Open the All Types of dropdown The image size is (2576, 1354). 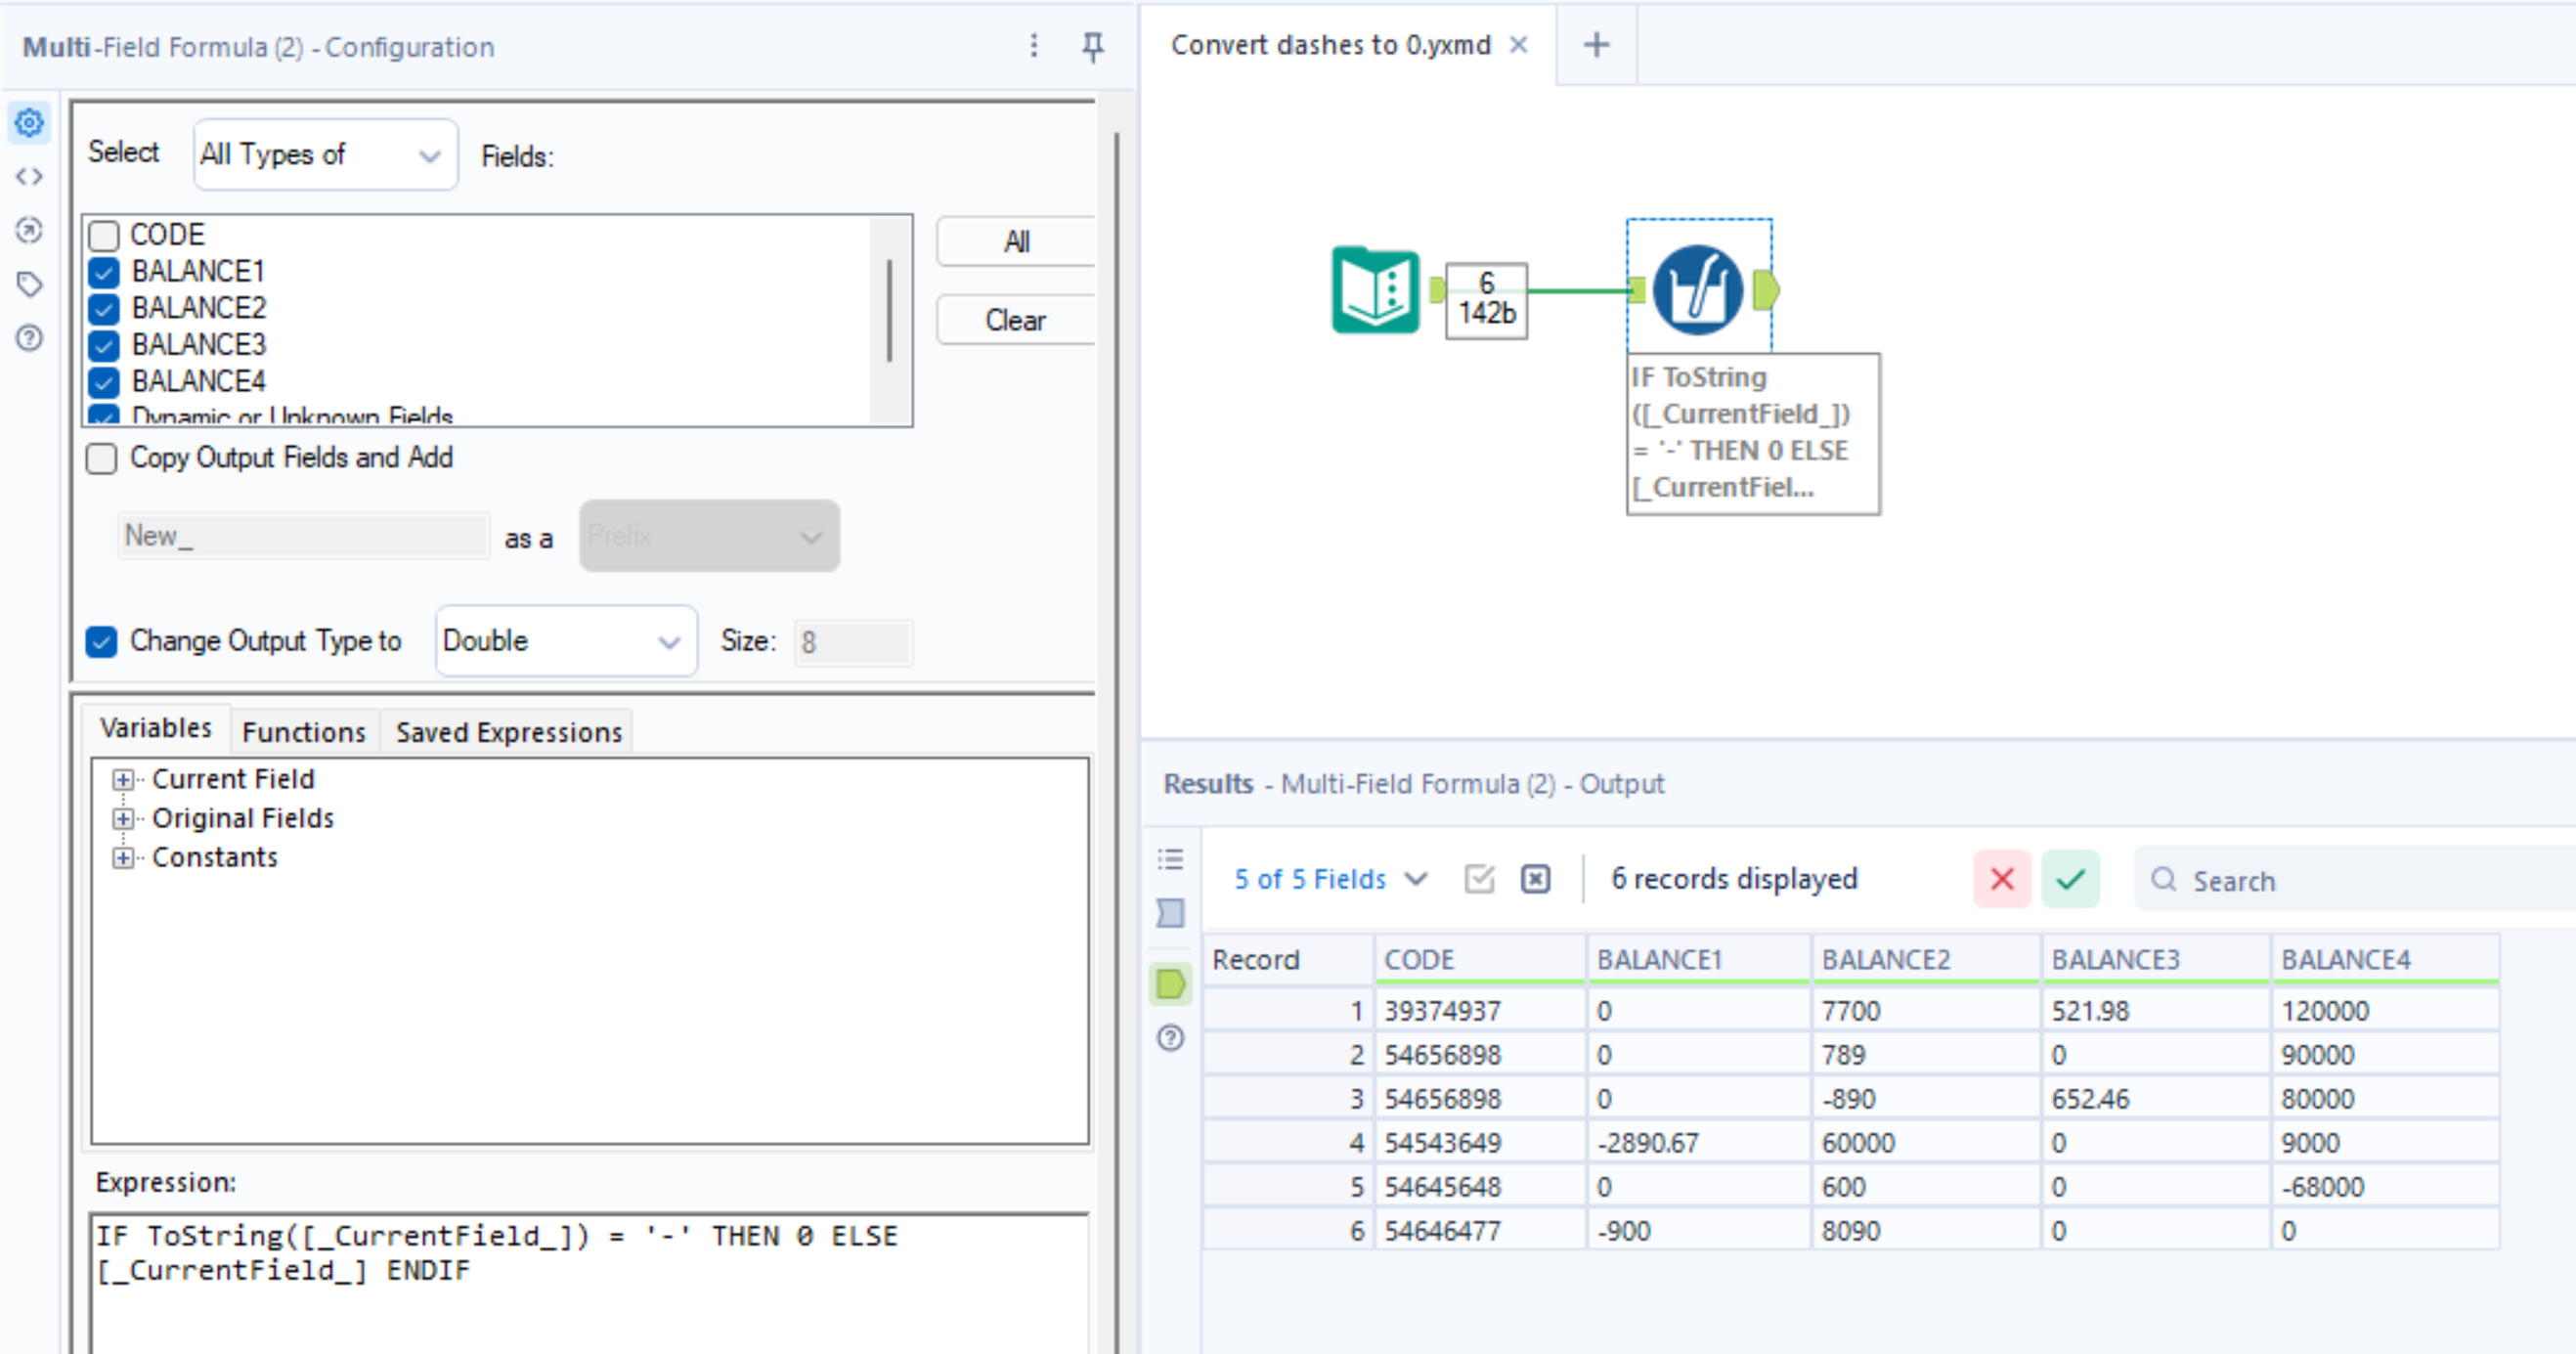point(325,155)
